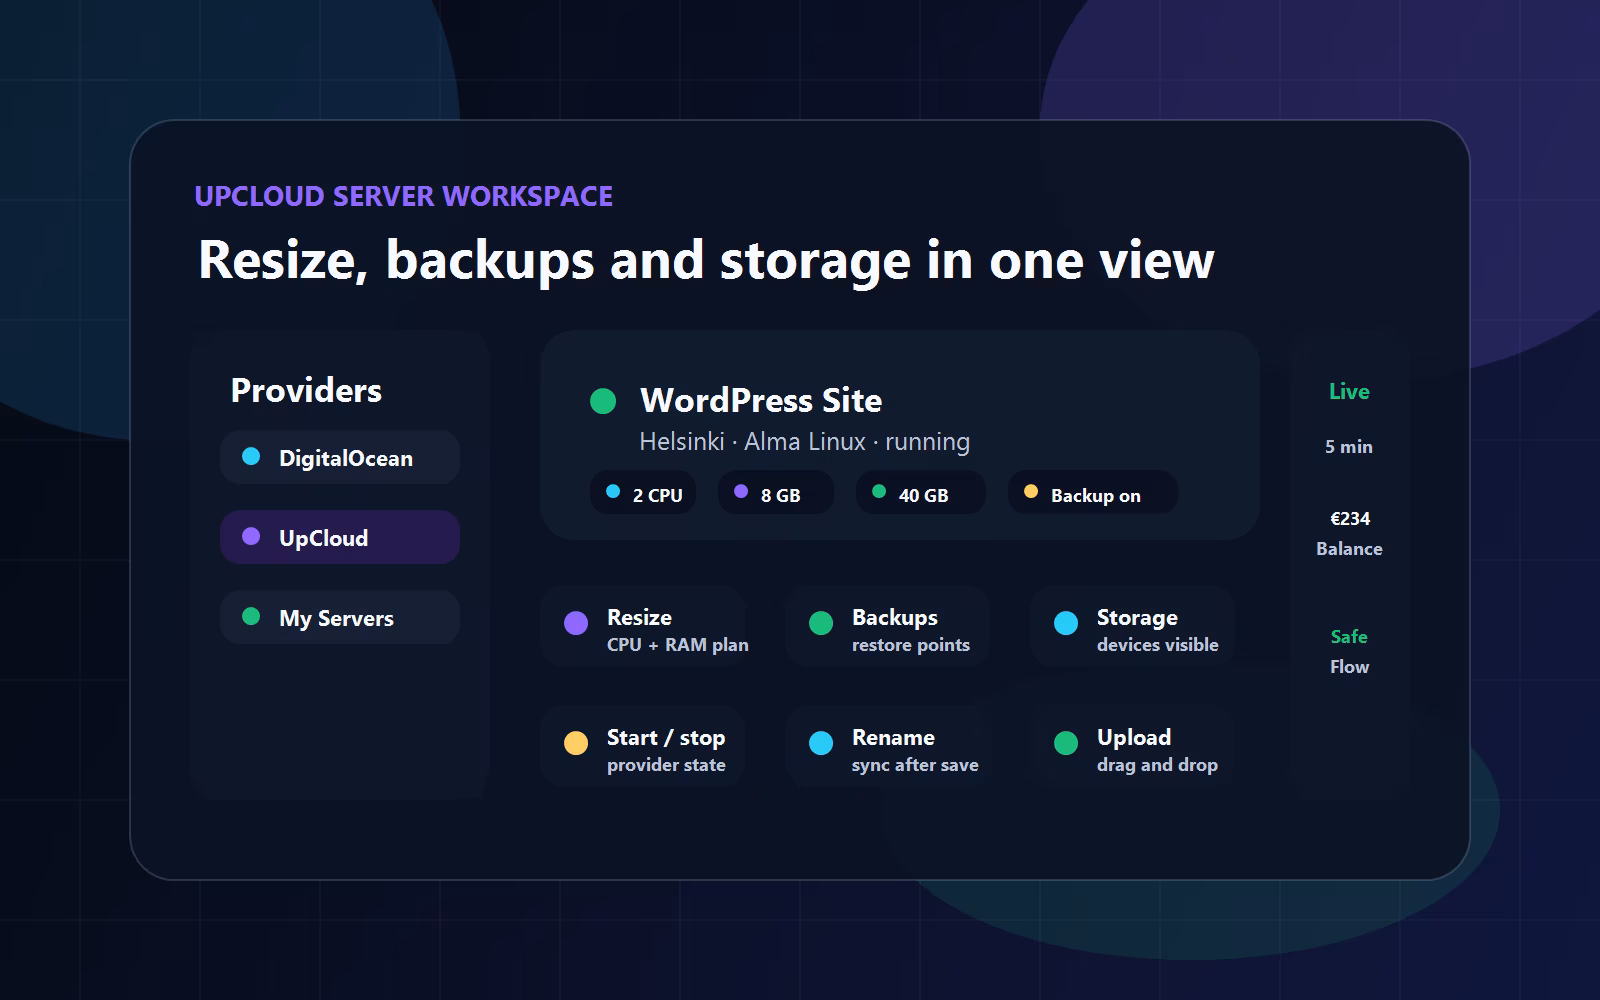Click the yellow Start / stop icon
The width and height of the screenshot is (1600, 1000).
(576, 743)
